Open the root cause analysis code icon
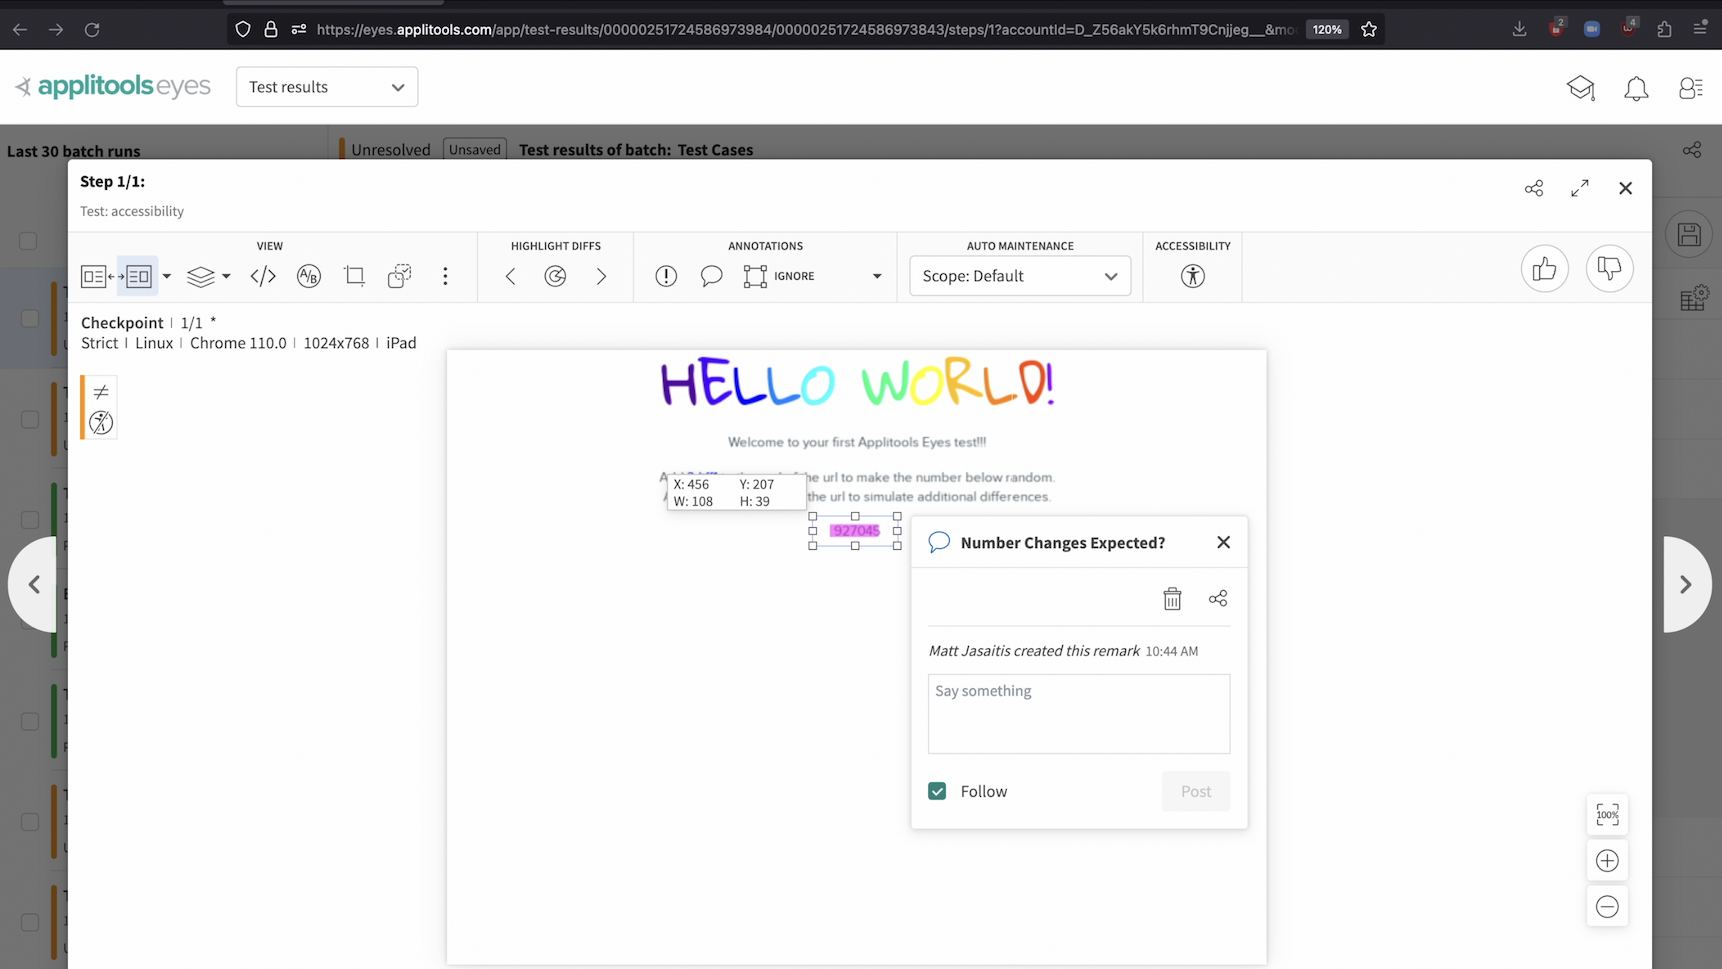 click(263, 276)
